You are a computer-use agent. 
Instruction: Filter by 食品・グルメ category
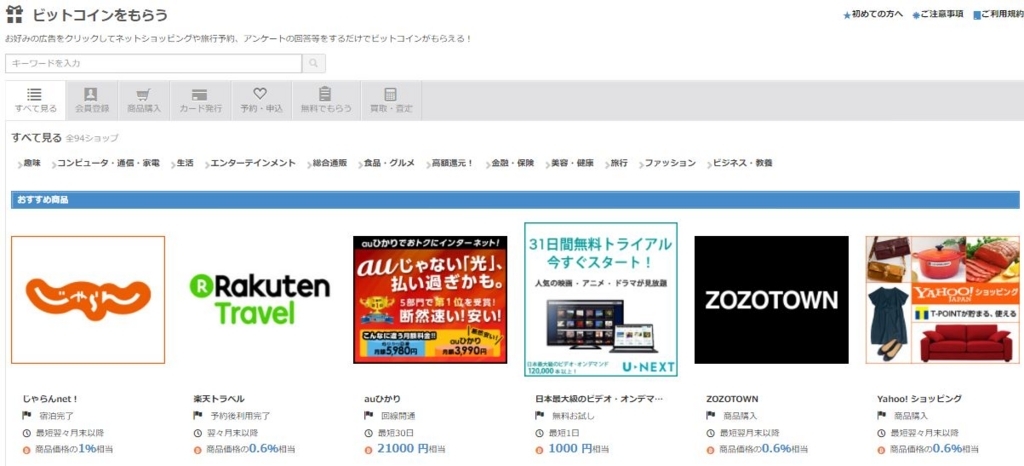[x=389, y=163]
